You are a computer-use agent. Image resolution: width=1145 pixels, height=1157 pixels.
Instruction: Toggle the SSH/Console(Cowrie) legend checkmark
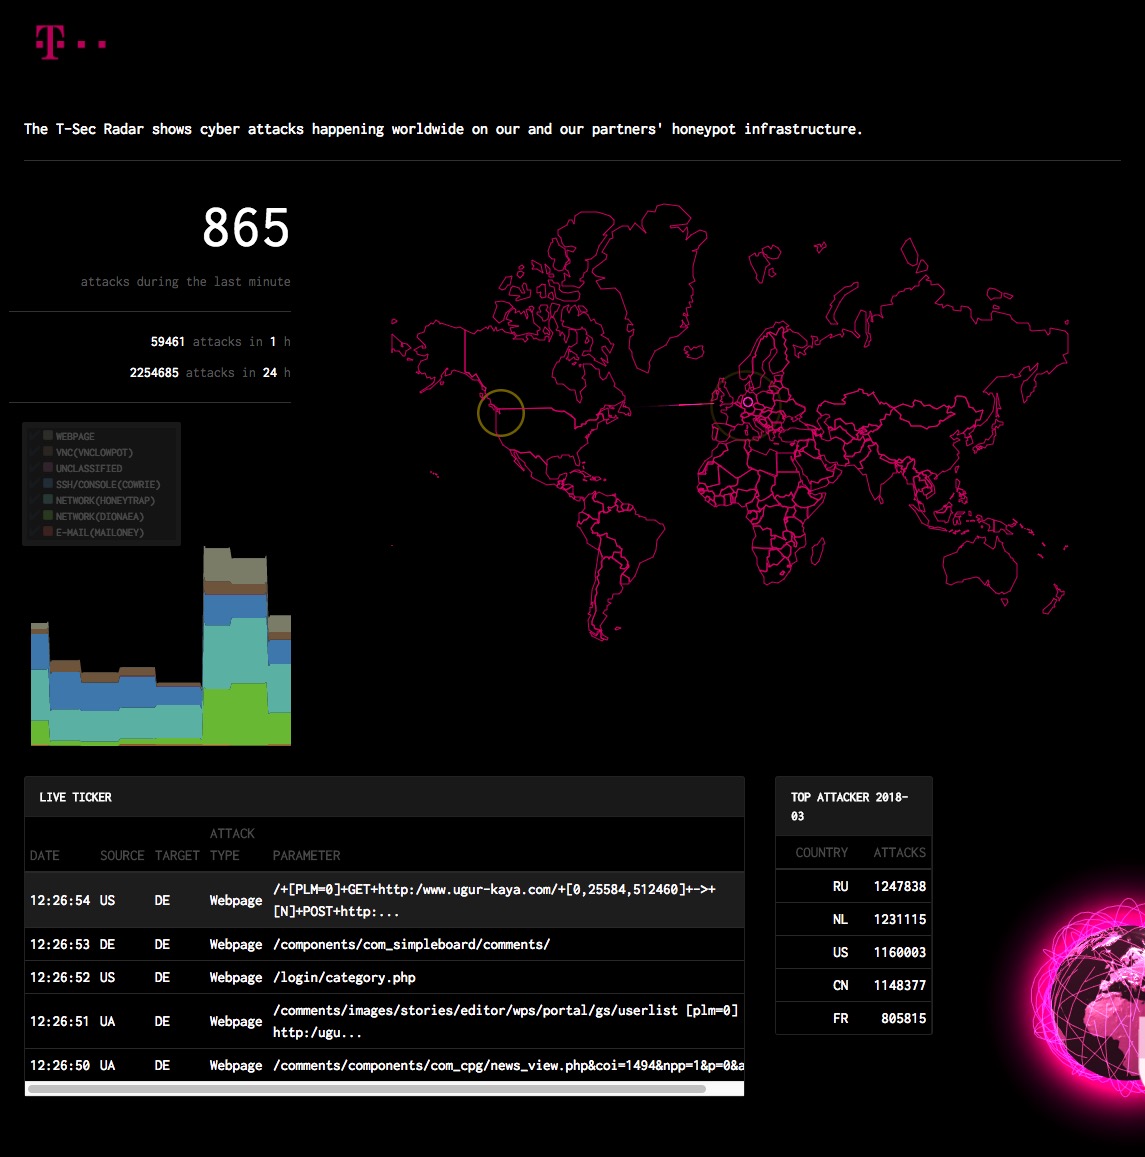35,484
